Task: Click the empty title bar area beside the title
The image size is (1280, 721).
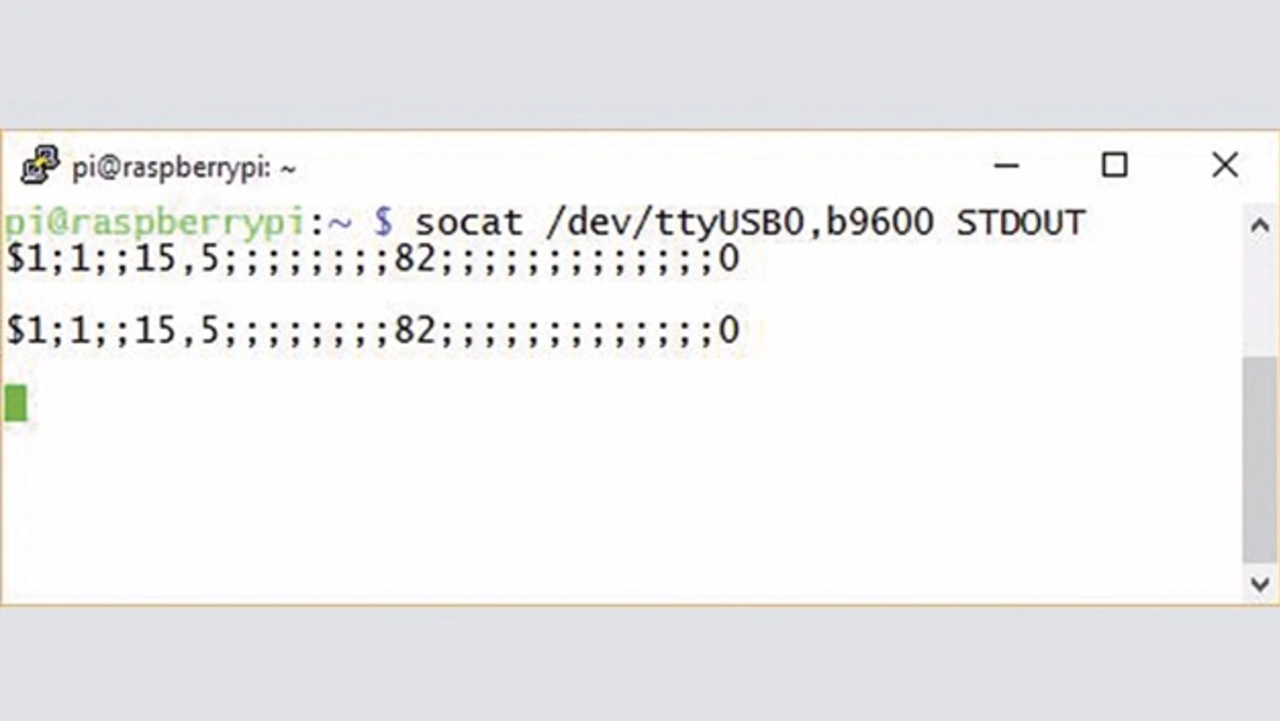Action: 640,165
